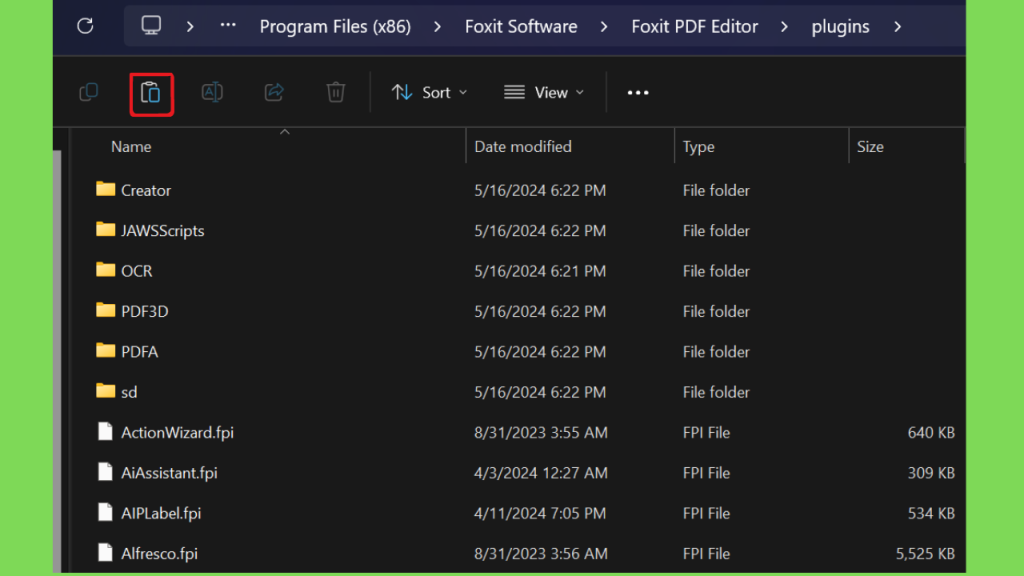Viewport: 1024px width, 576px height.
Task: Click the ActionWizard.fpi file icon
Action: (x=105, y=432)
